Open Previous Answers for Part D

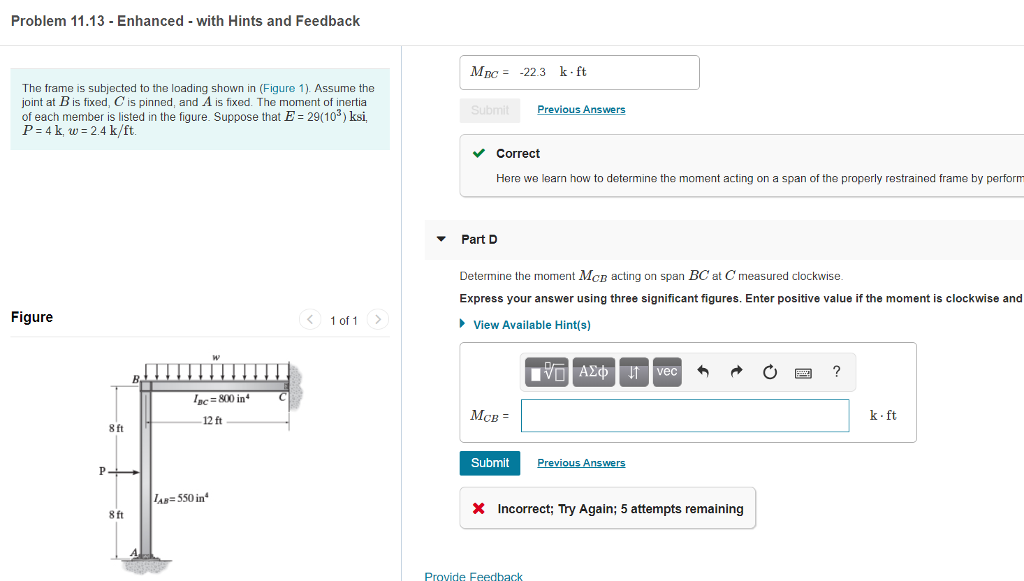pos(581,462)
